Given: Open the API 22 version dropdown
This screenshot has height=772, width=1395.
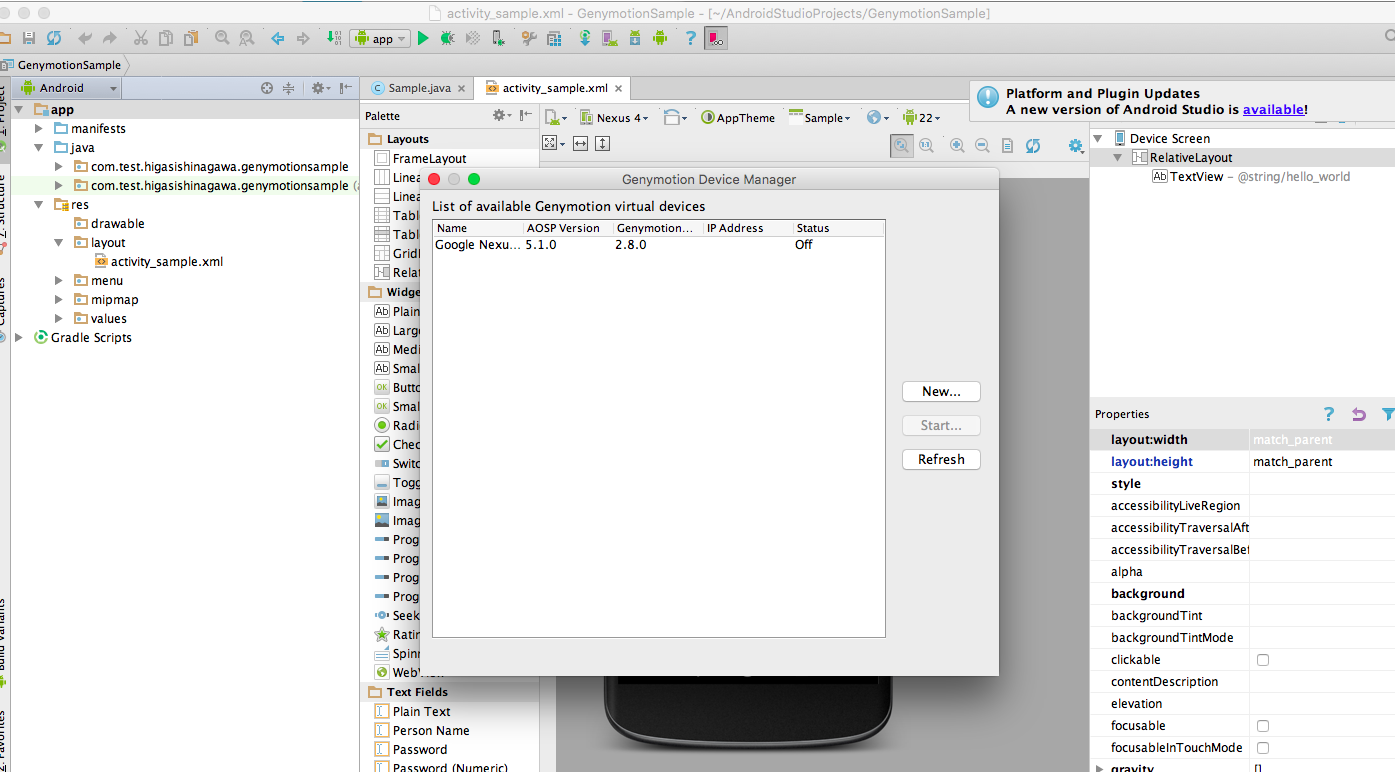Looking at the screenshot, I should [x=921, y=117].
